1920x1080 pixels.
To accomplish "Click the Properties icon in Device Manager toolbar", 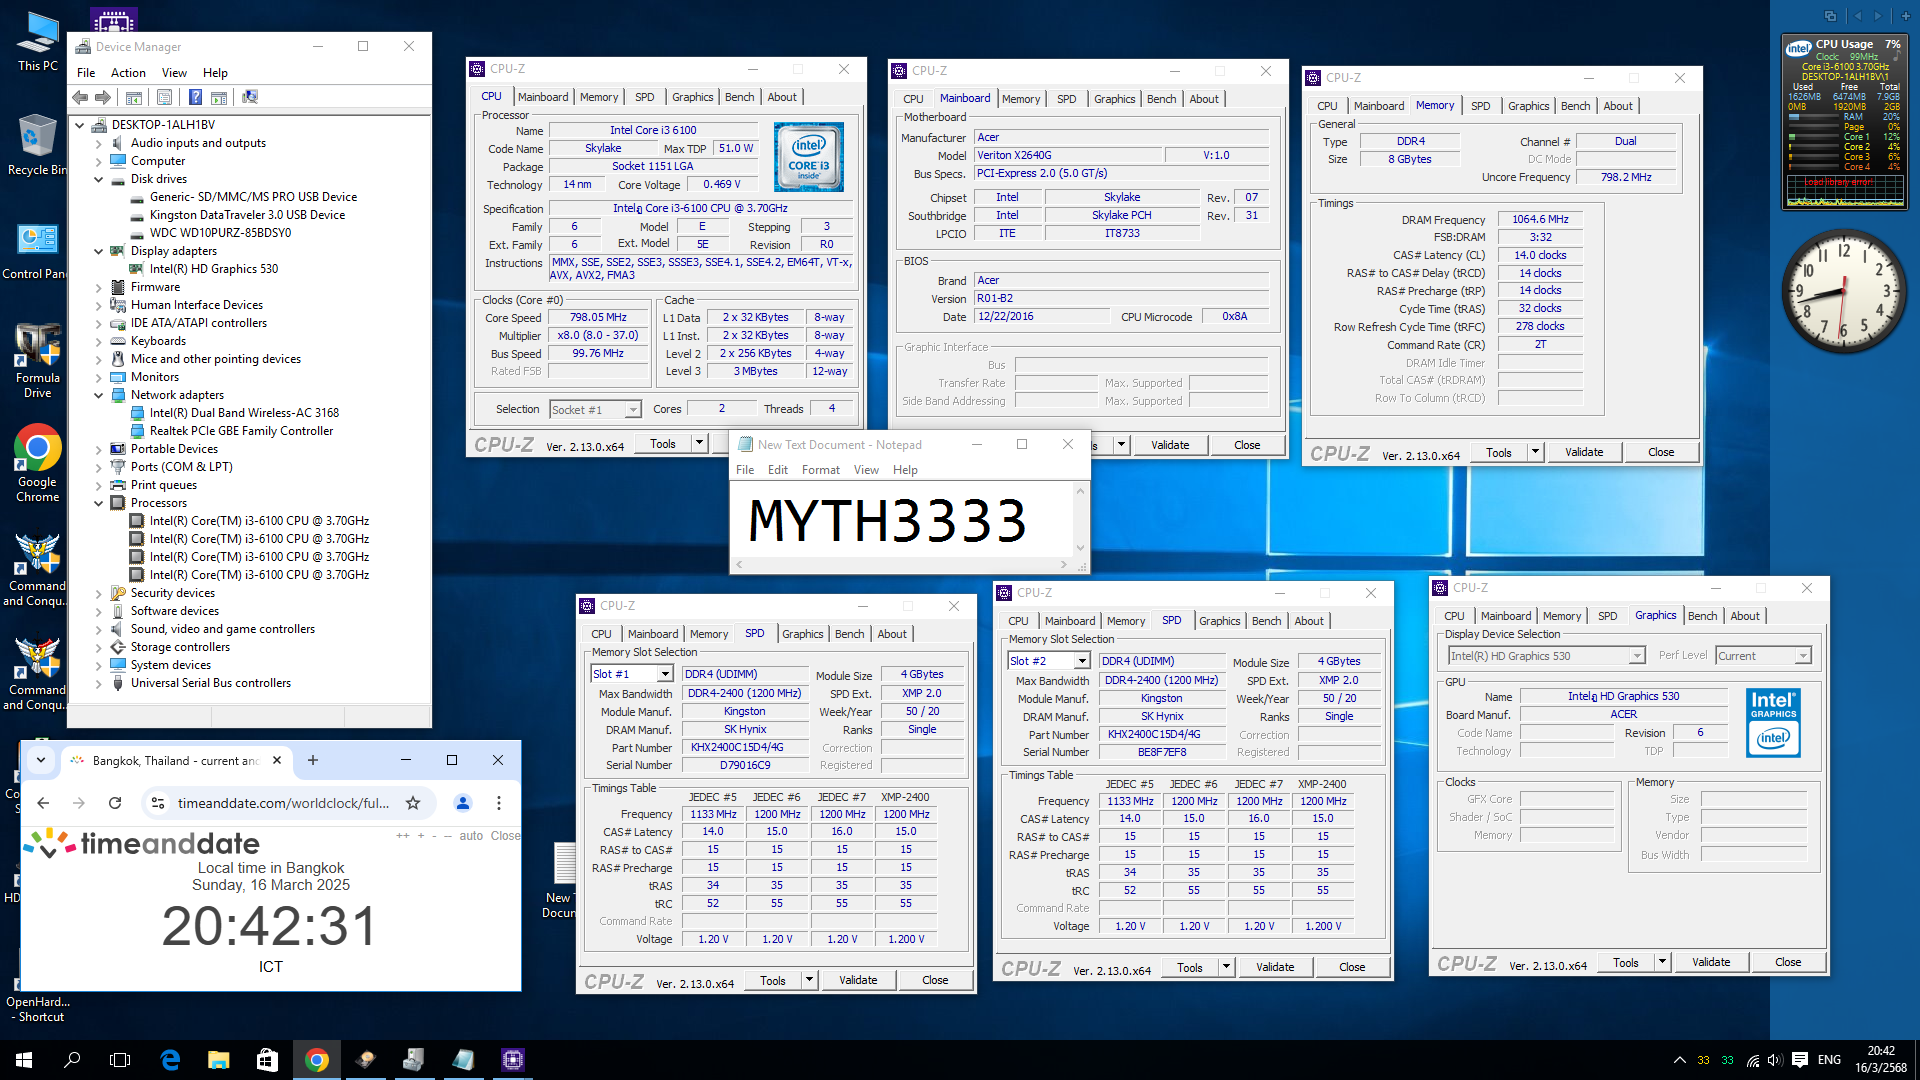I will pos(165,97).
